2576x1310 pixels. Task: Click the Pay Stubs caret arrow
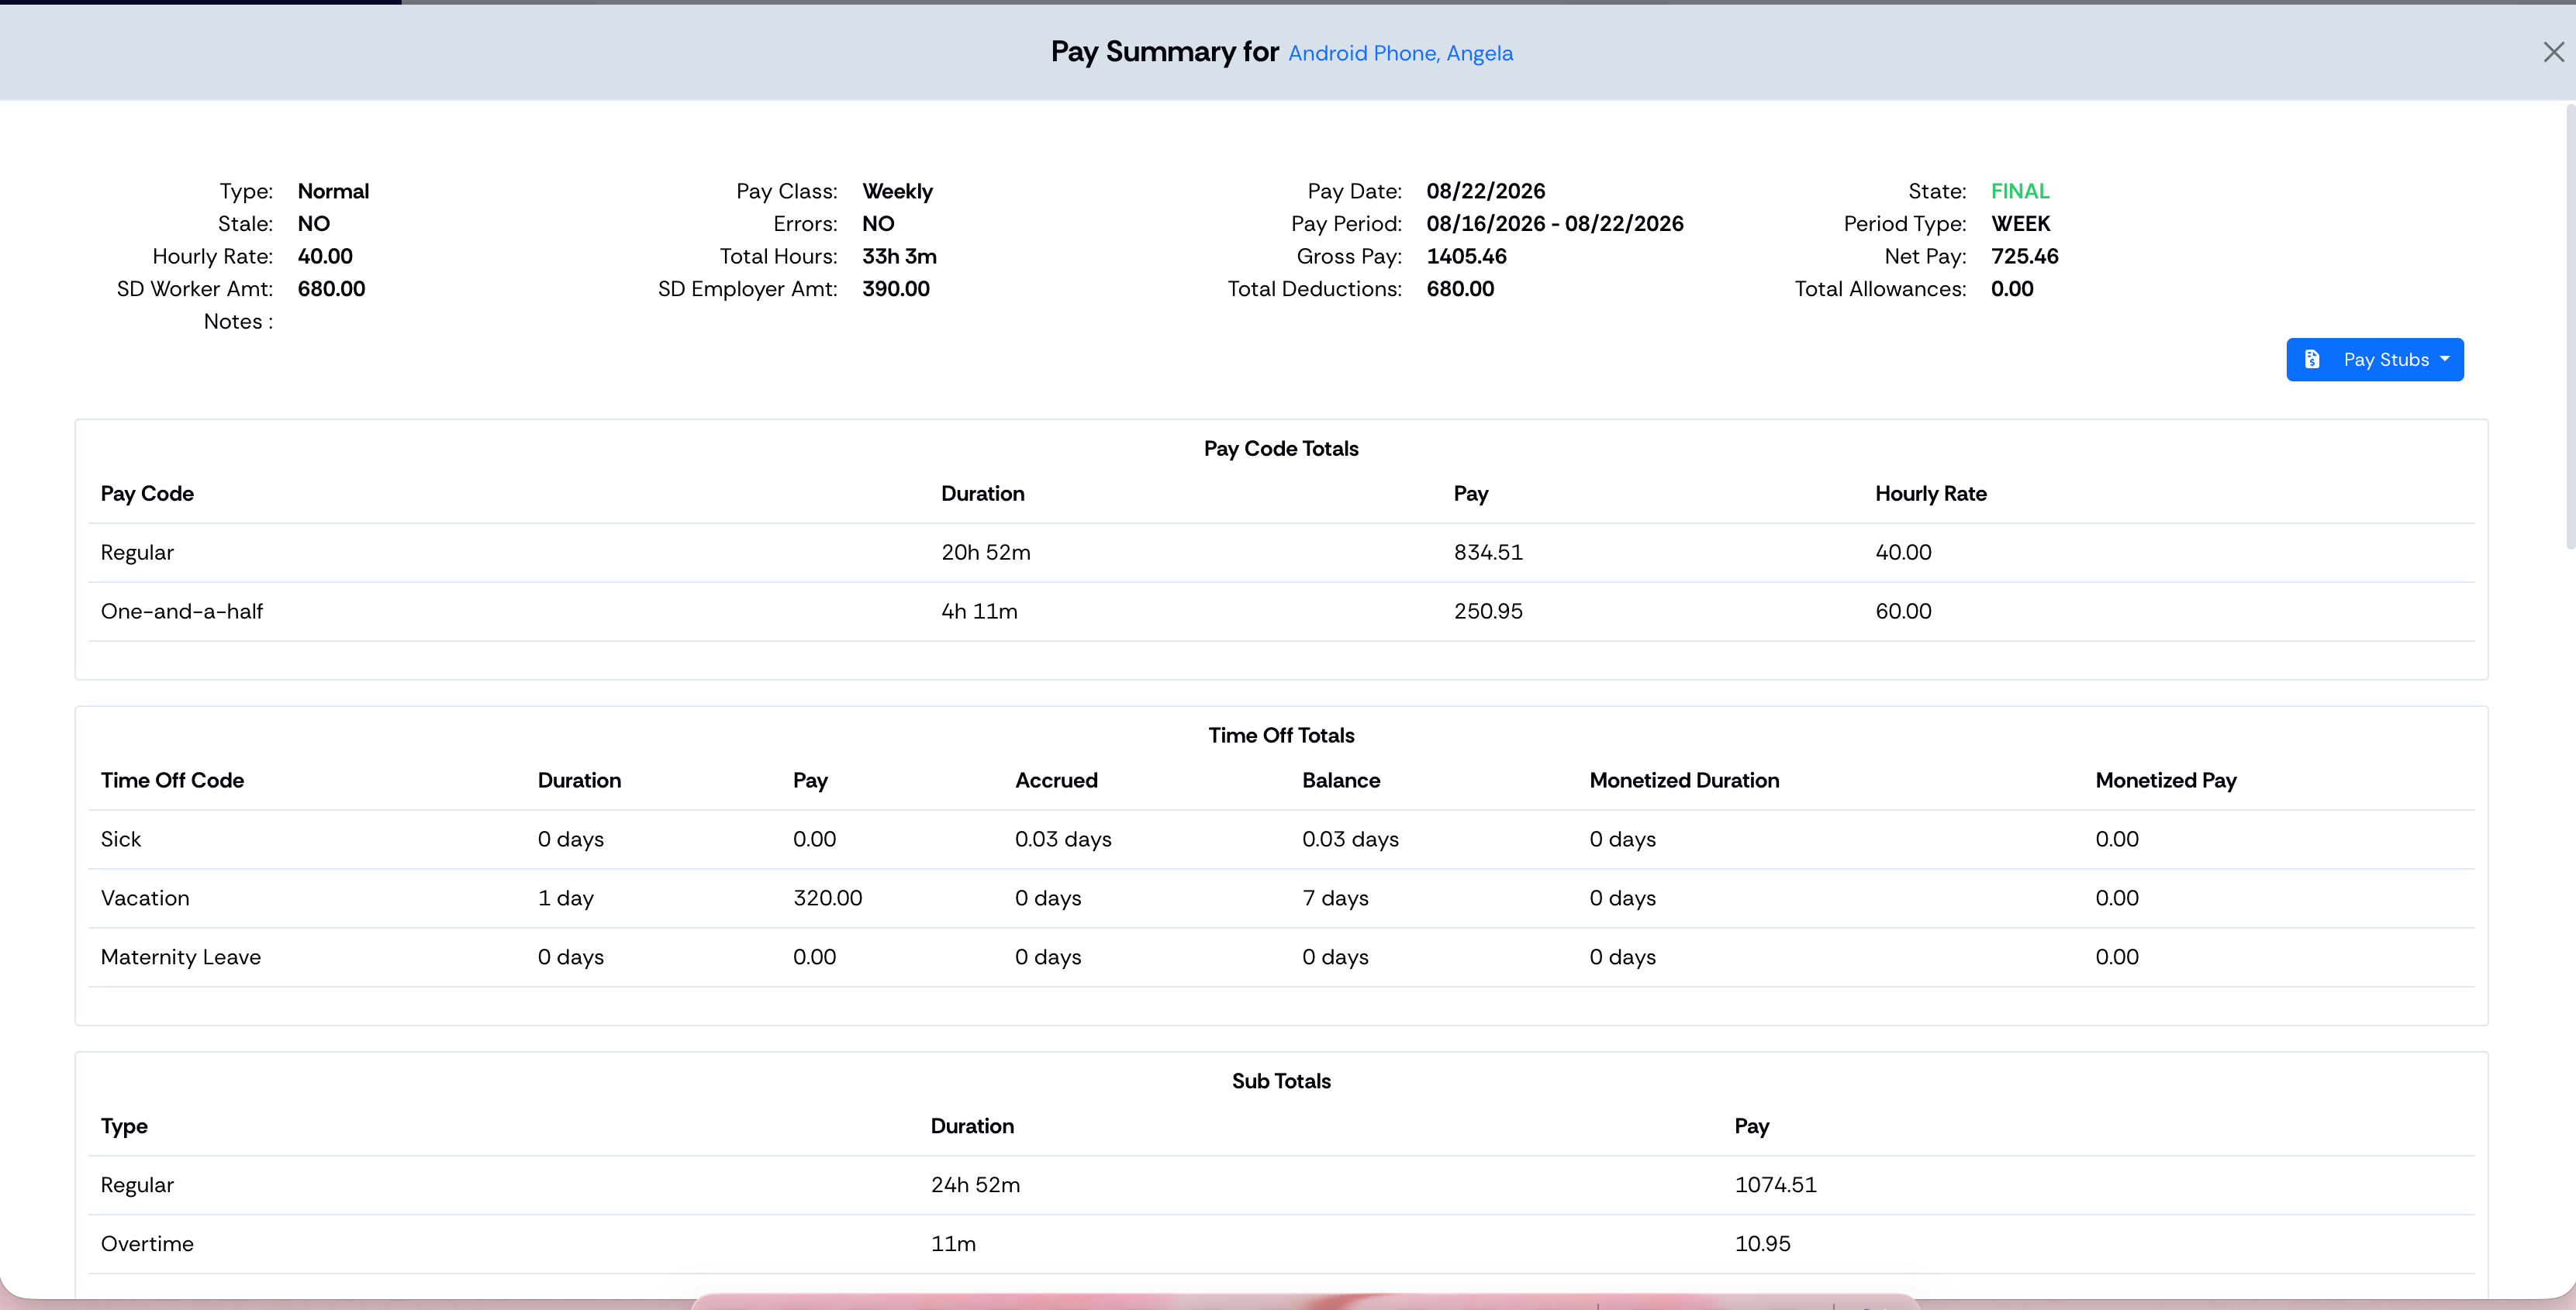[2445, 359]
